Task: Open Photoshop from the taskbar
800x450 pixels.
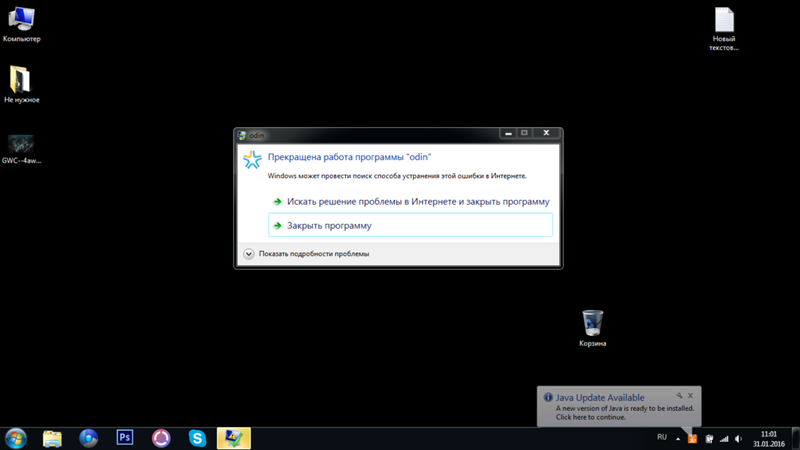Action: click(124, 438)
